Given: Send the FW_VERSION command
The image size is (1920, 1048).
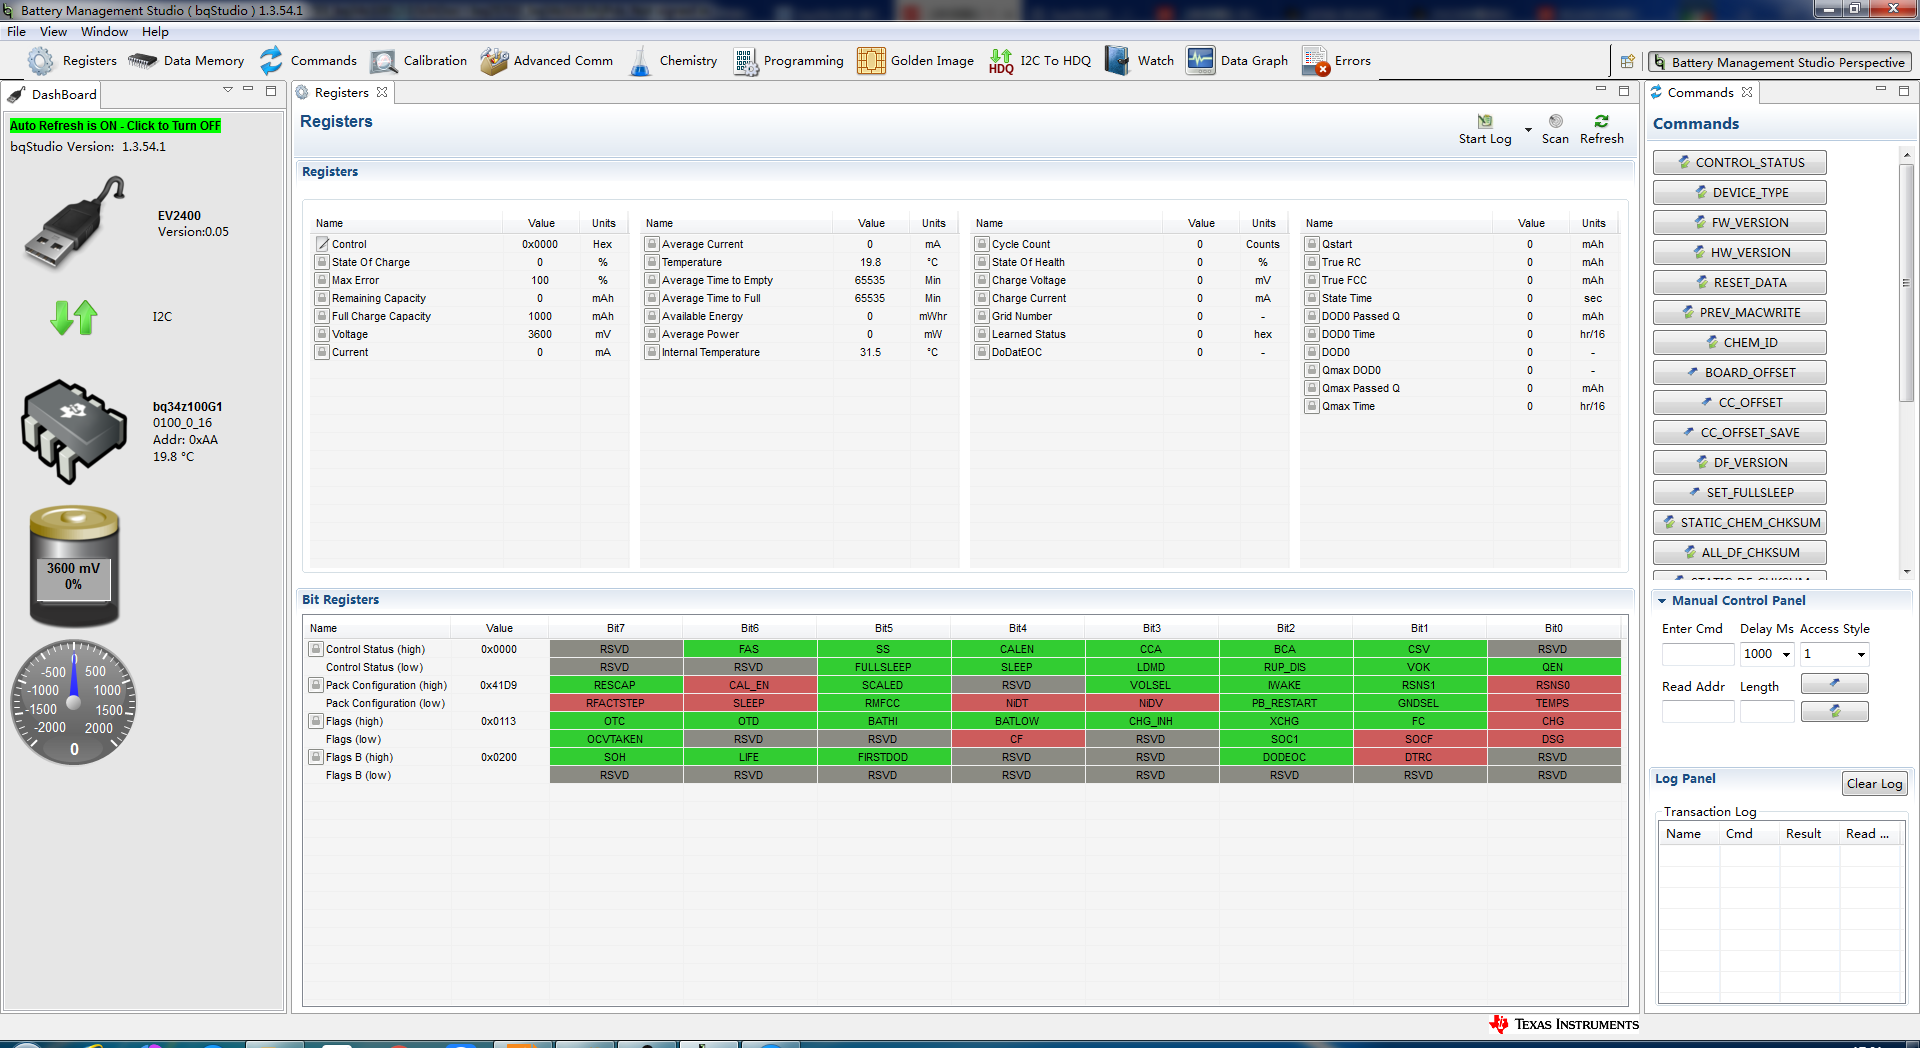Looking at the screenshot, I should pos(1740,223).
